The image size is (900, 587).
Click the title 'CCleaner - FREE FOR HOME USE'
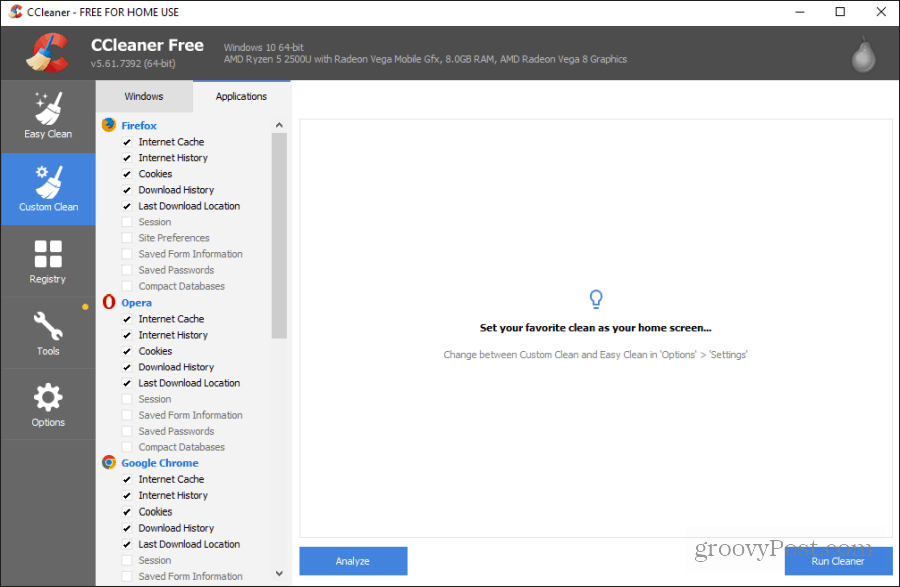103,12
